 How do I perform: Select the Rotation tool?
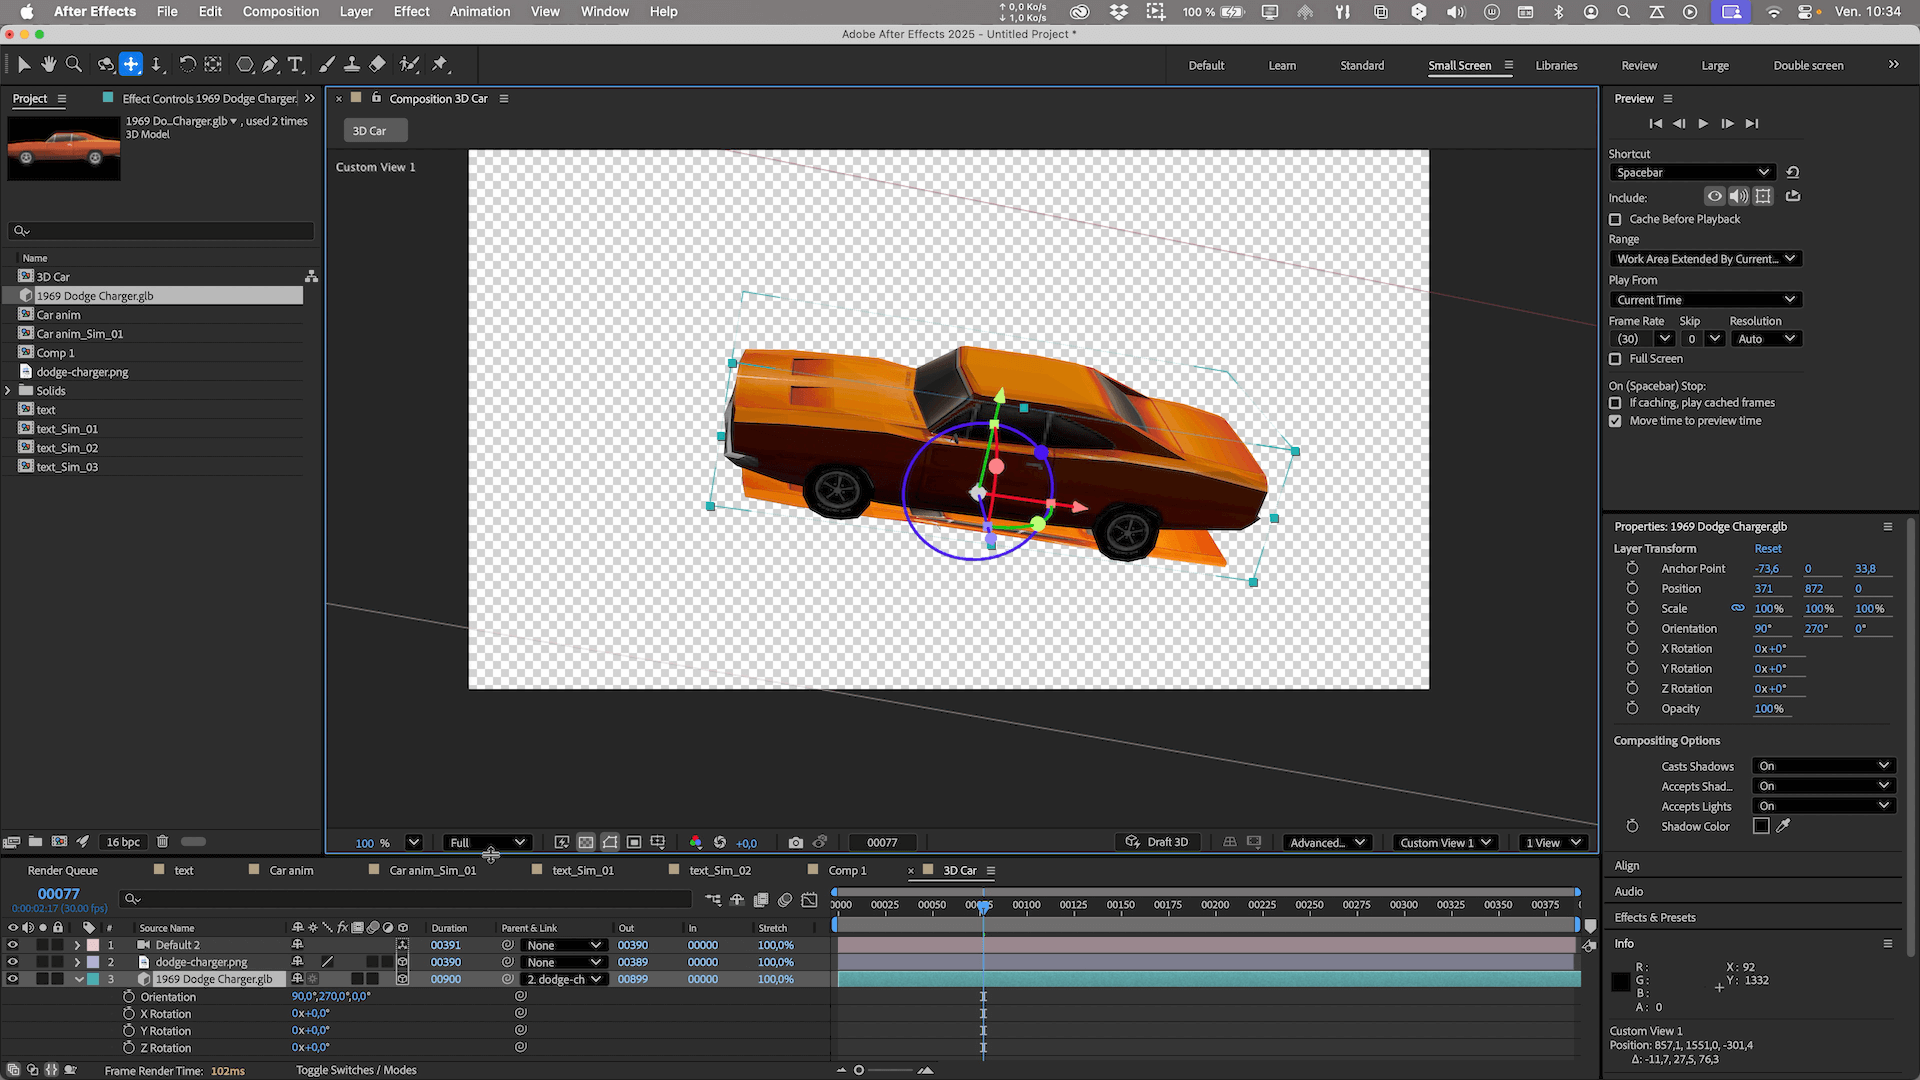pos(187,64)
